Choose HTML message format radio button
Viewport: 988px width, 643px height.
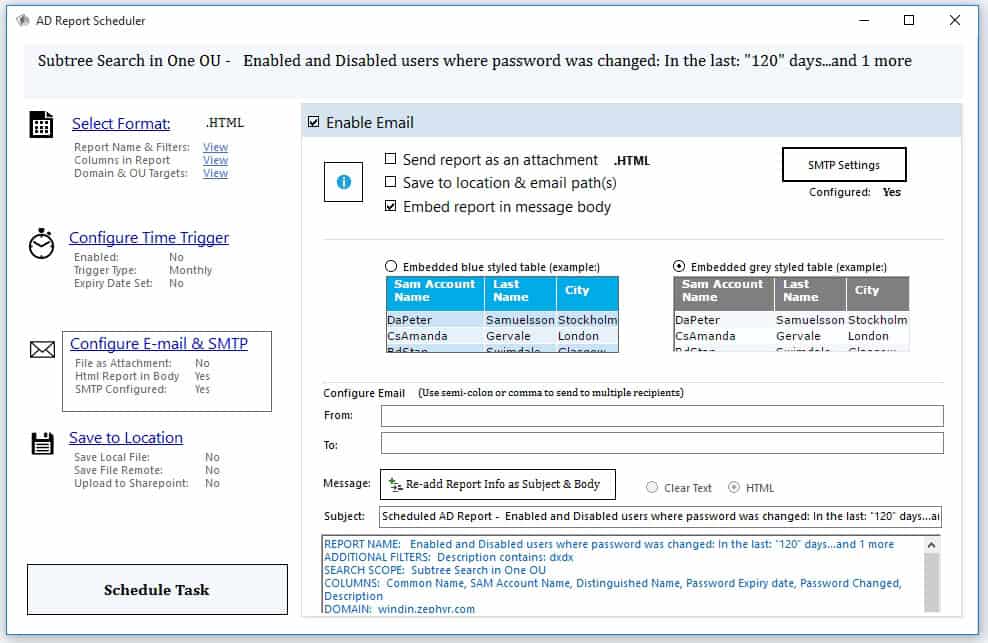tap(734, 487)
